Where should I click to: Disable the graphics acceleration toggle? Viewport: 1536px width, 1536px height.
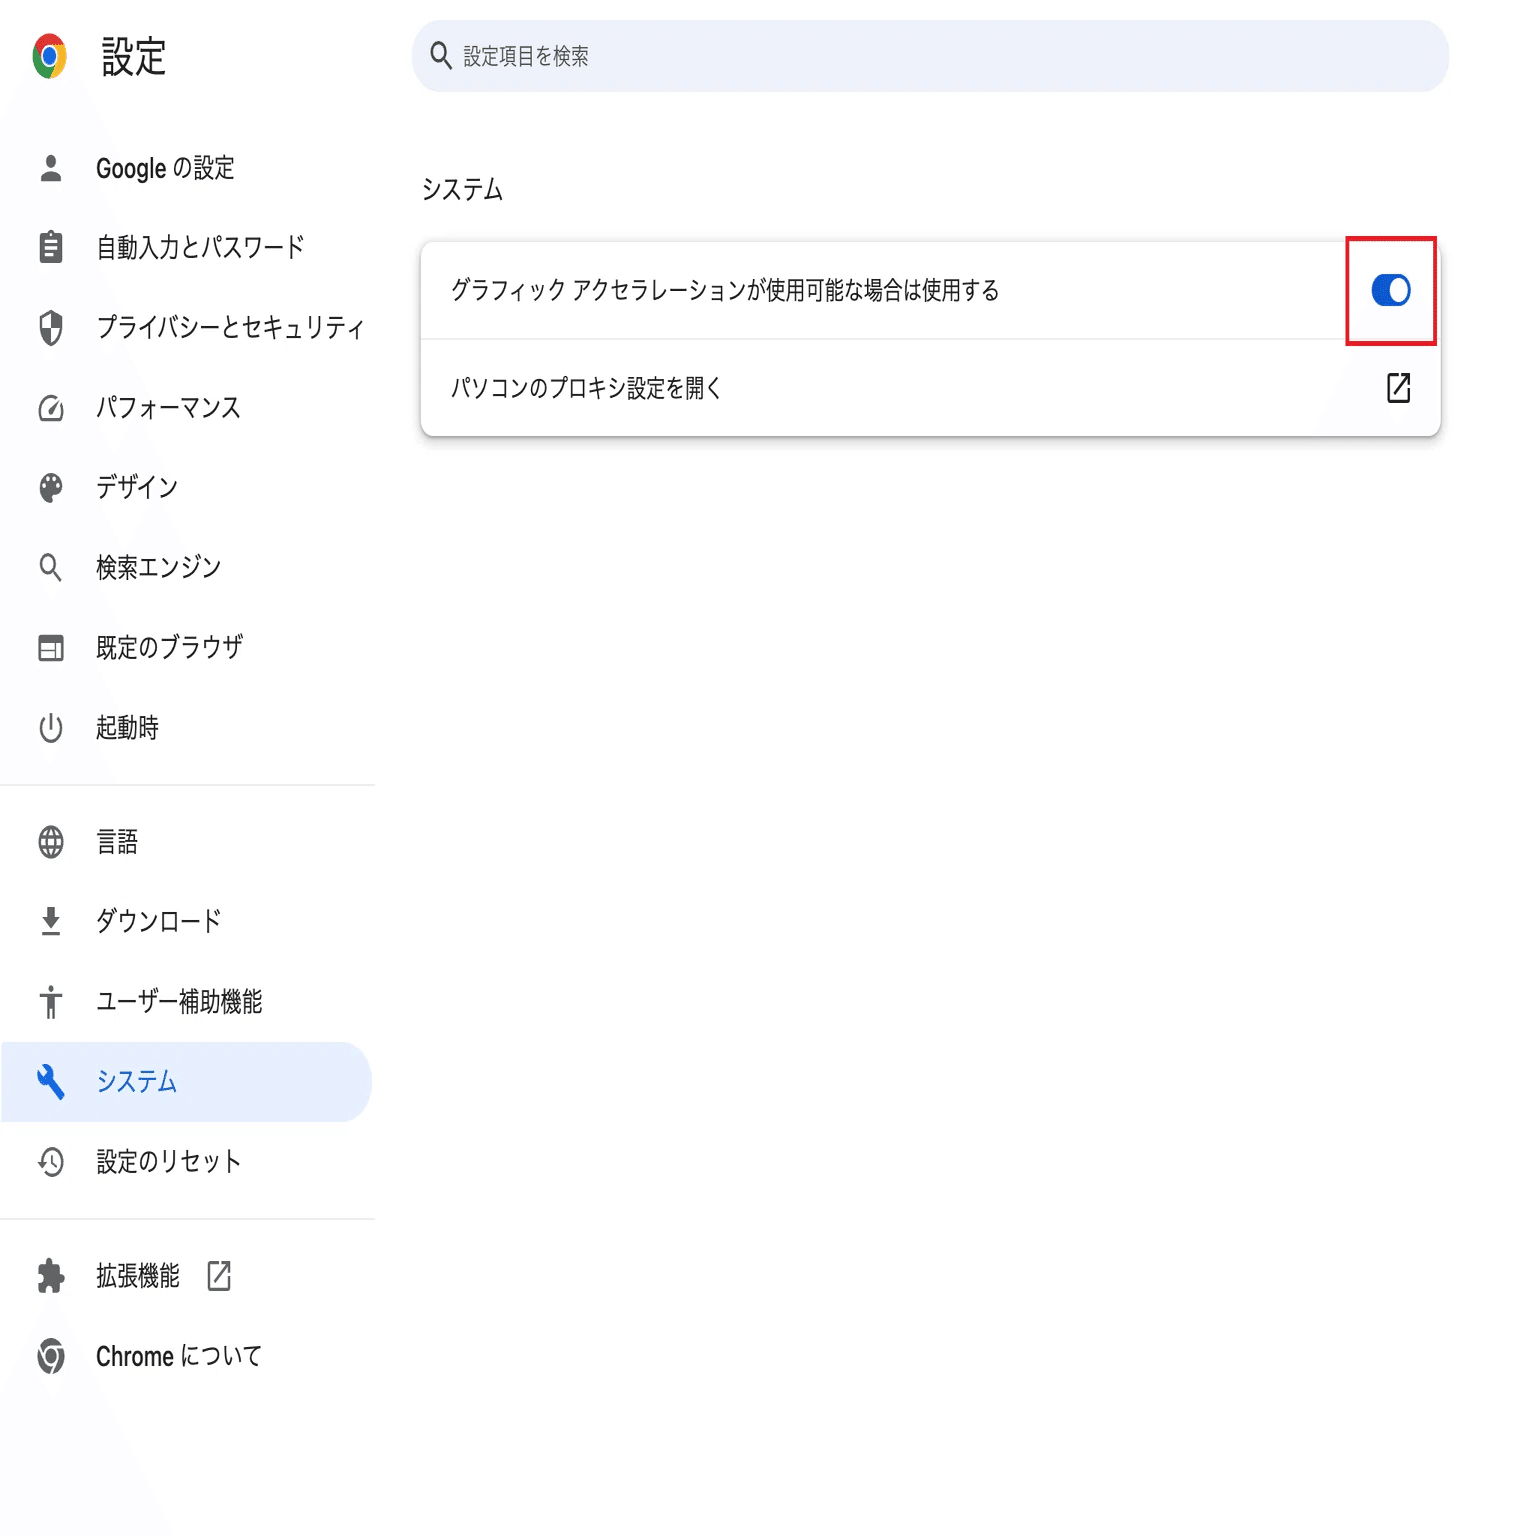1390,290
